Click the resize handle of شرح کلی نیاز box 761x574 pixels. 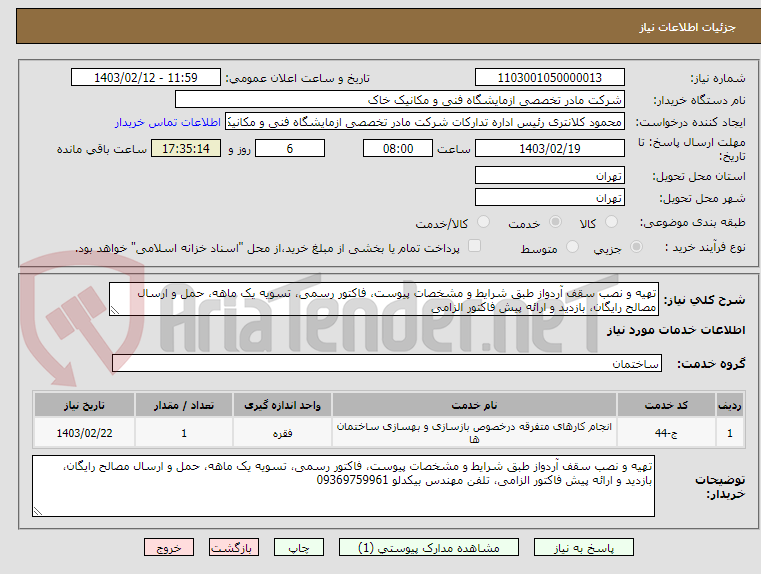click(115, 311)
